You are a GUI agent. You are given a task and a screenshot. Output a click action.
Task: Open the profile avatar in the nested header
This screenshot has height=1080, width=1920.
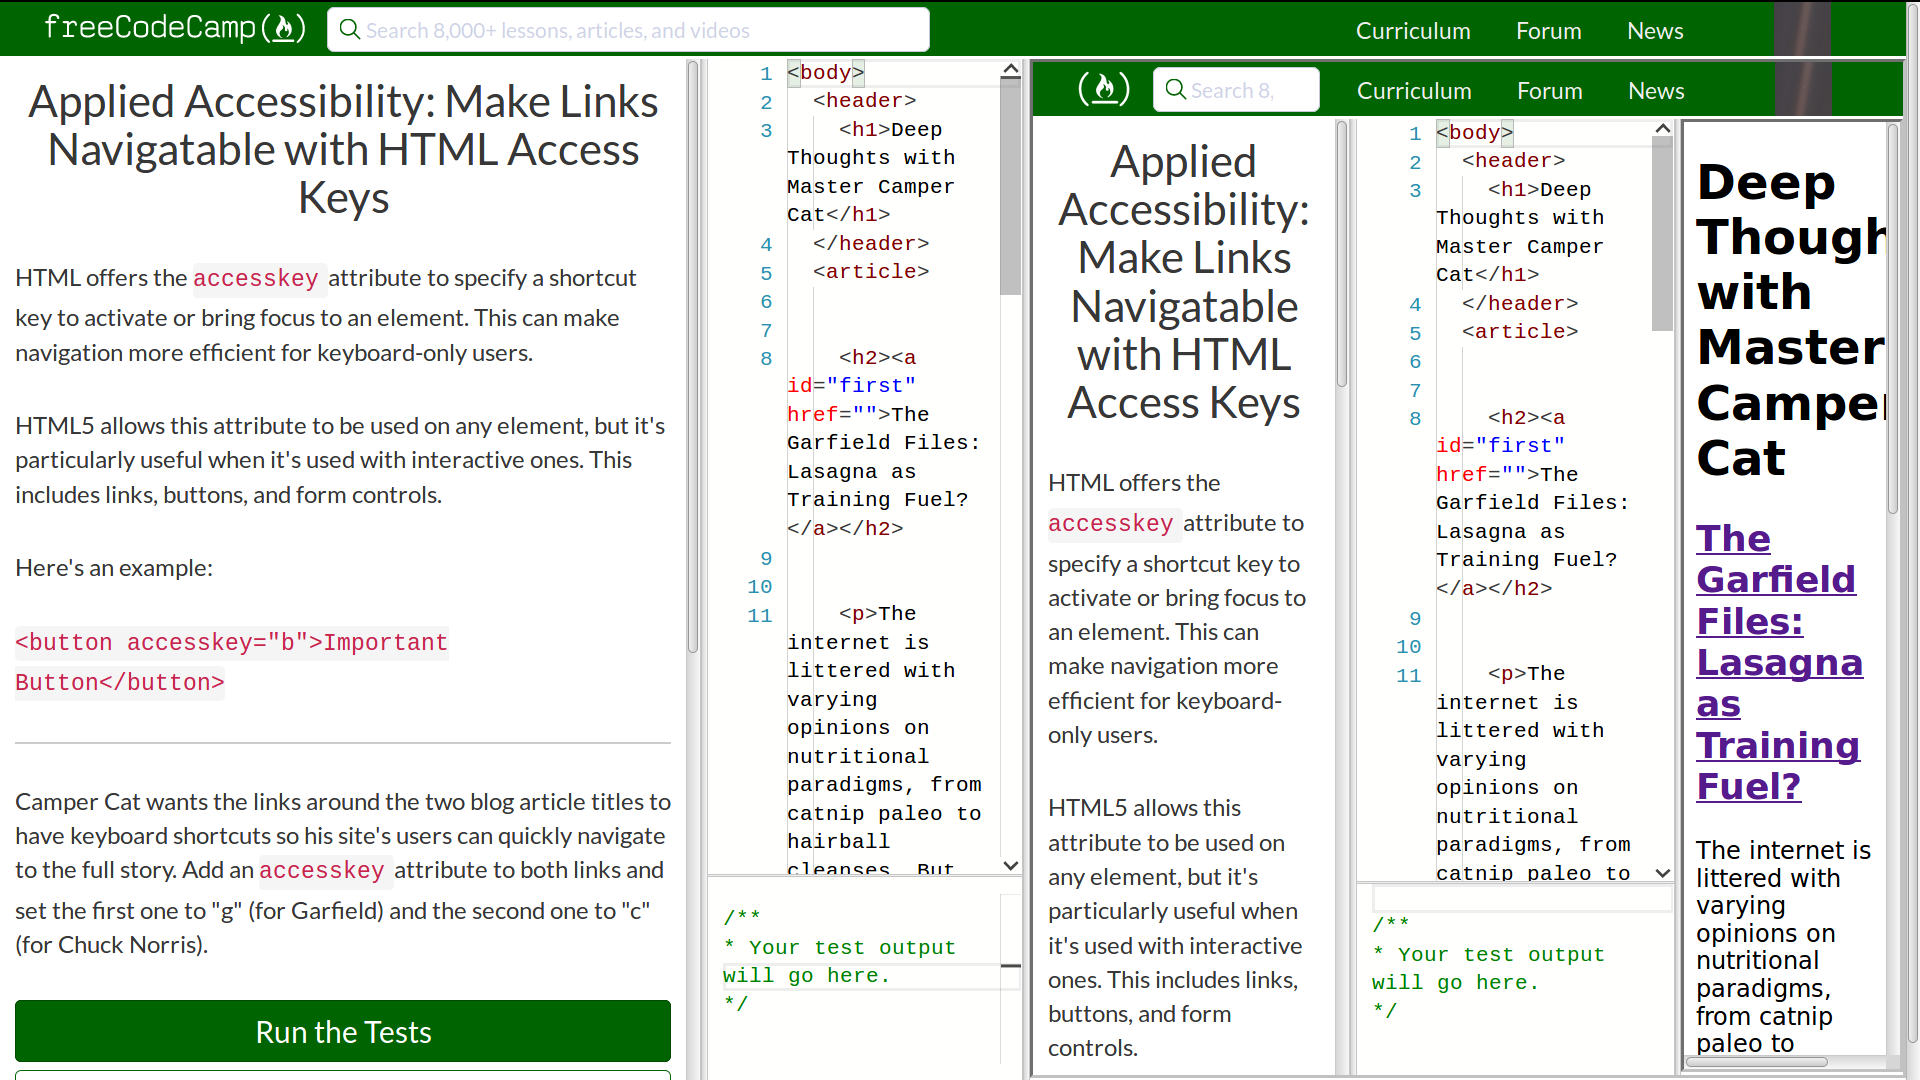[1803, 90]
